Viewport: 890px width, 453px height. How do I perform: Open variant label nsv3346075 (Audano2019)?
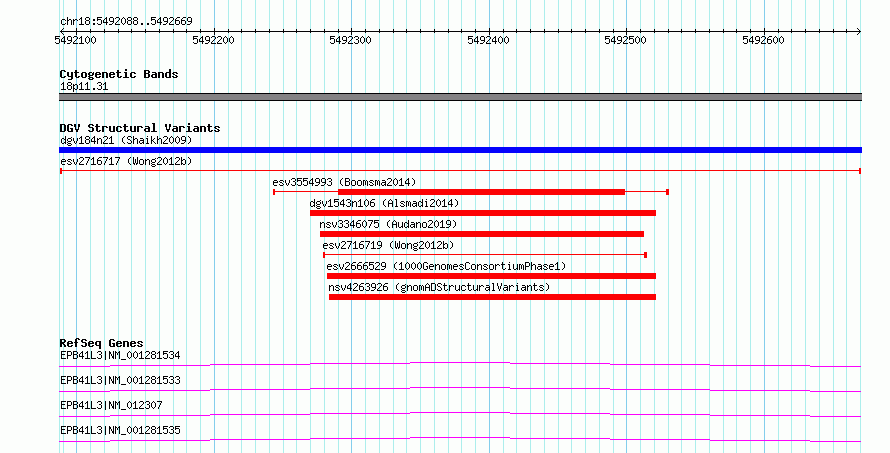click(x=388, y=224)
